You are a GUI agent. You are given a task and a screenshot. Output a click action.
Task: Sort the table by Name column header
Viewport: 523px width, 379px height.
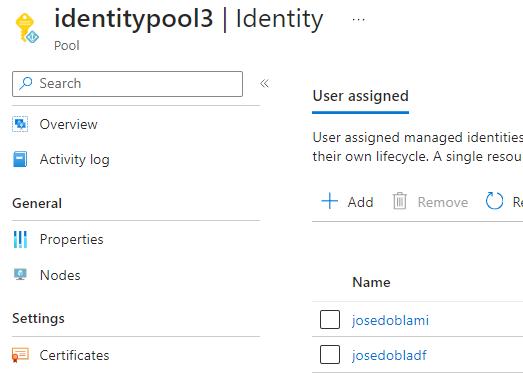[371, 283]
